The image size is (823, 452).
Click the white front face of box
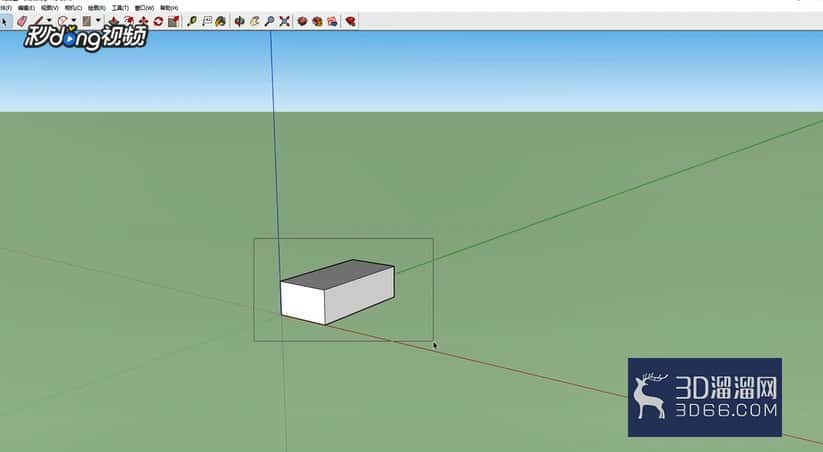coord(303,303)
